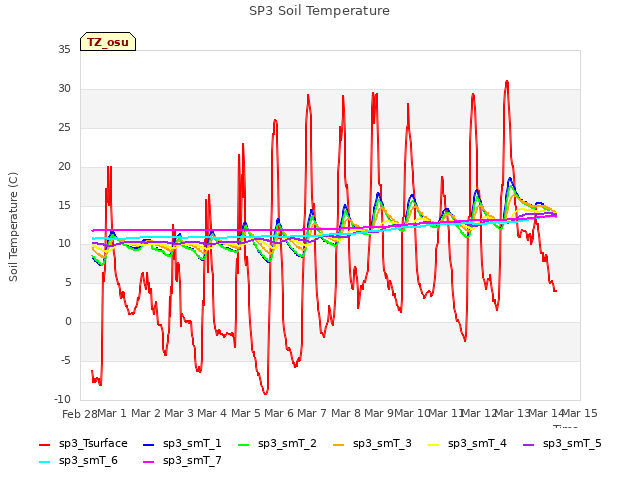Viewport: 640px width, 480px height.
Task: Click the 30 y-axis tick label
Action: pos(64,88)
